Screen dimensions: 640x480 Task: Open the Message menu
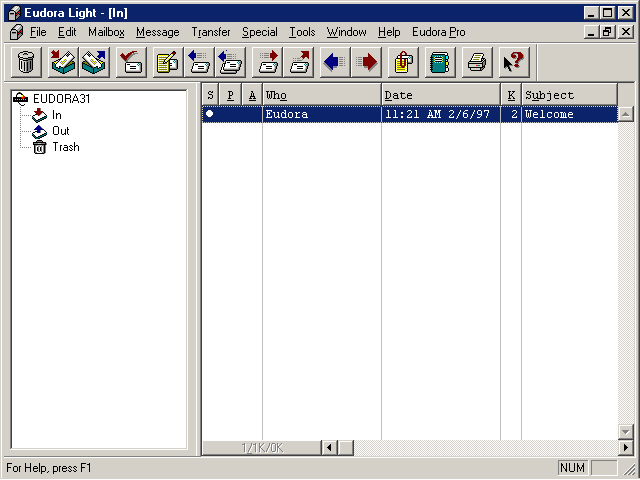click(x=158, y=32)
